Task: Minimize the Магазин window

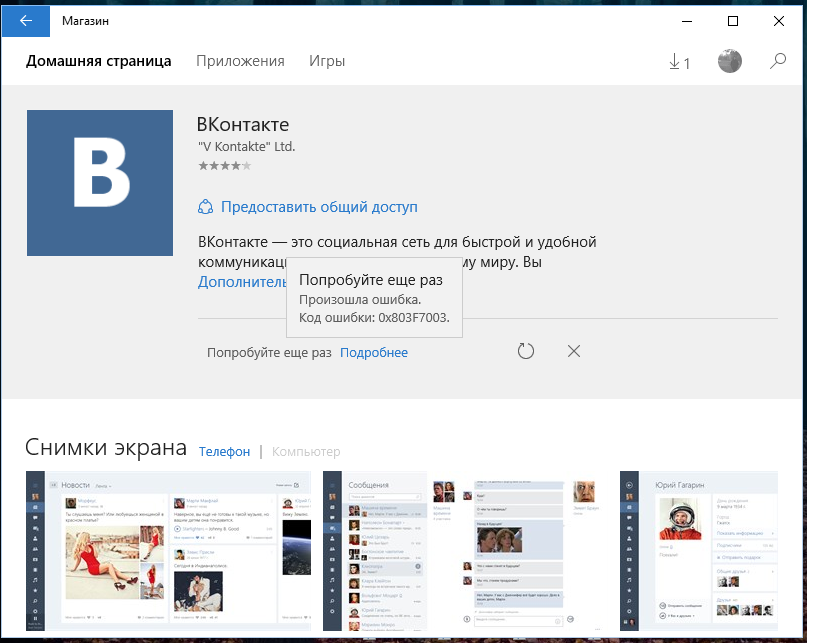Action: pos(687,21)
